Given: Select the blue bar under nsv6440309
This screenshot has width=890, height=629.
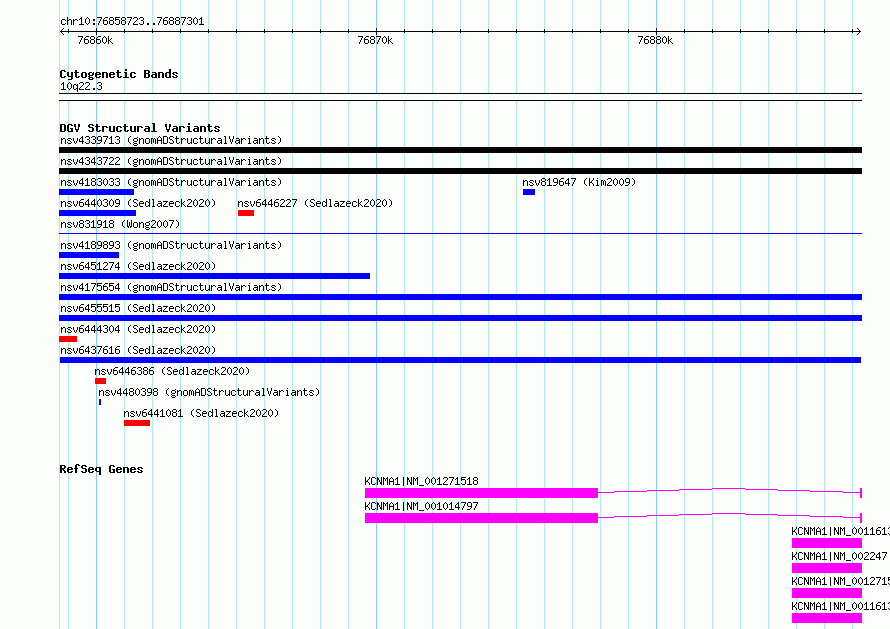Looking at the screenshot, I should click(x=98, y=213).
